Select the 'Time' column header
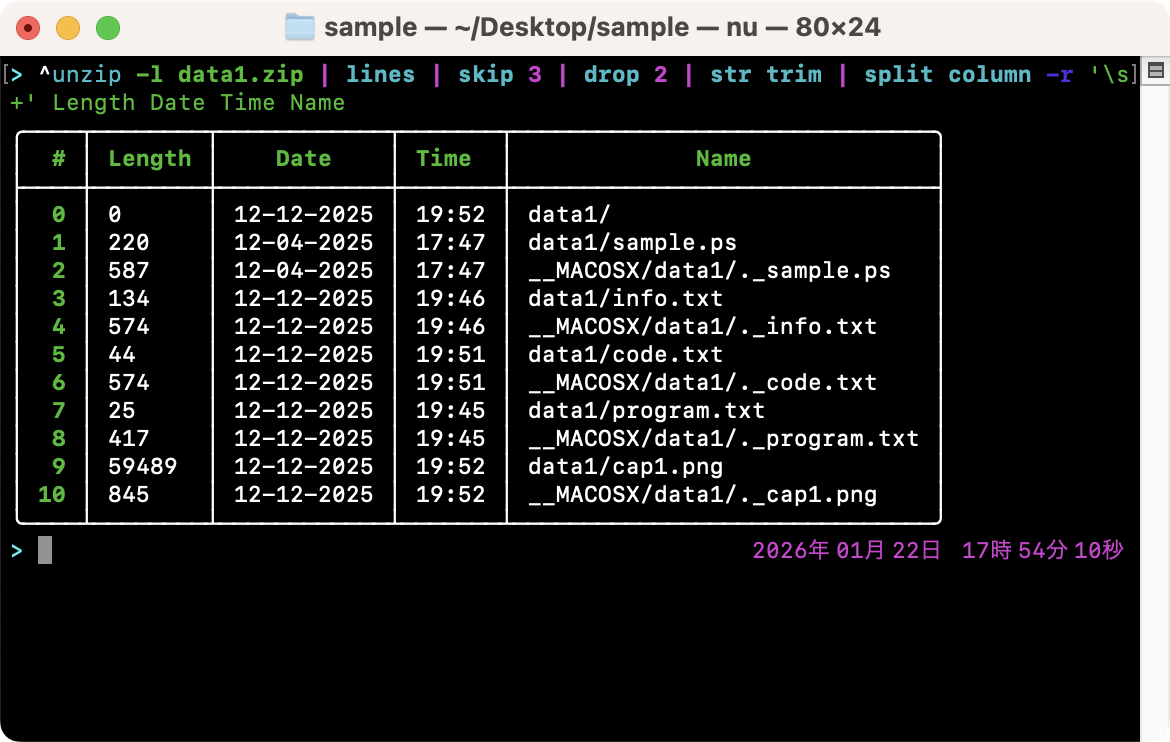The height and width of the screenshot is (742, 1170). click(444, 158)
